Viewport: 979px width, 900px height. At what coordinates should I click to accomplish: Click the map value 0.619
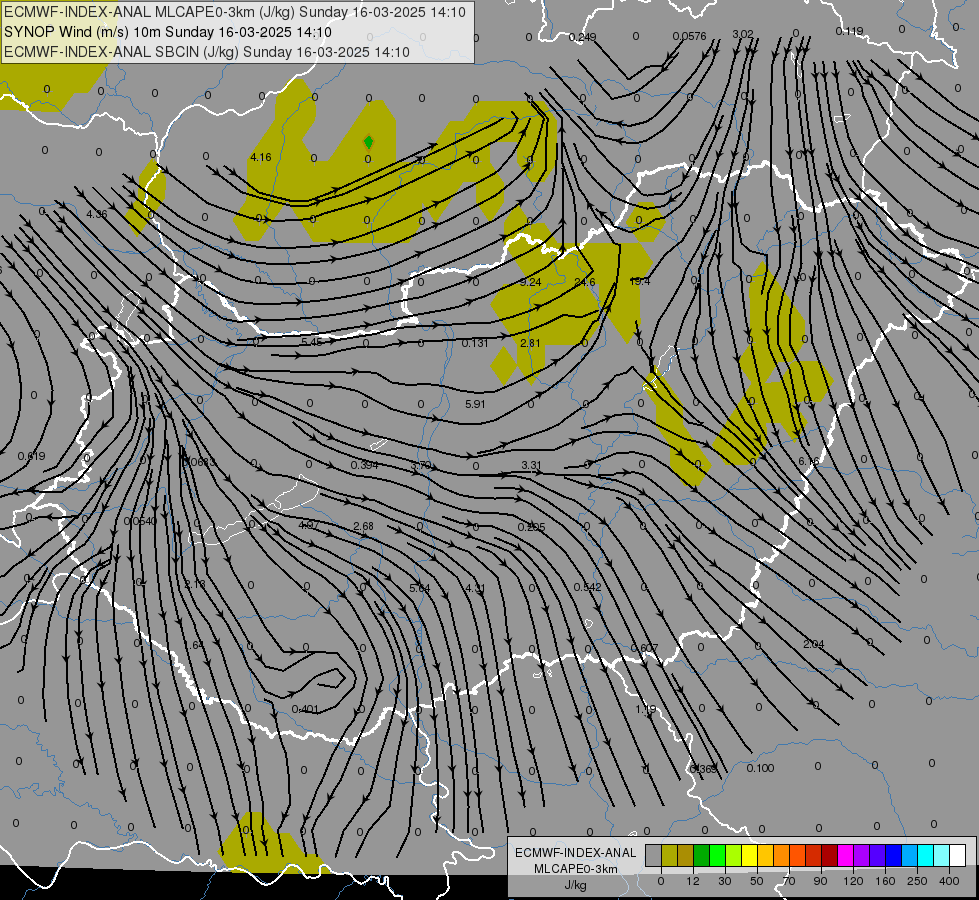(31, 457)
